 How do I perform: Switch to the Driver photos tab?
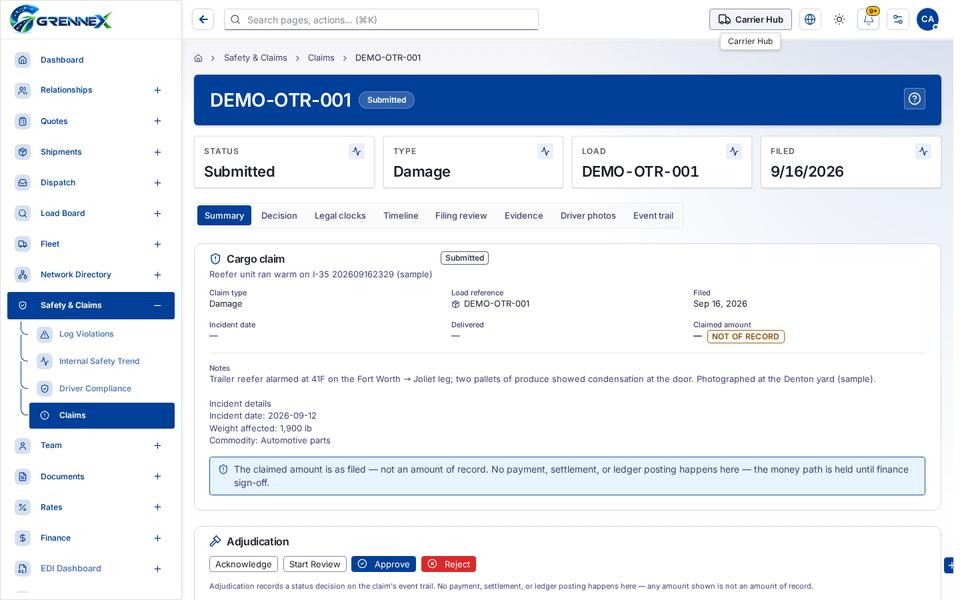pos(588,216)
